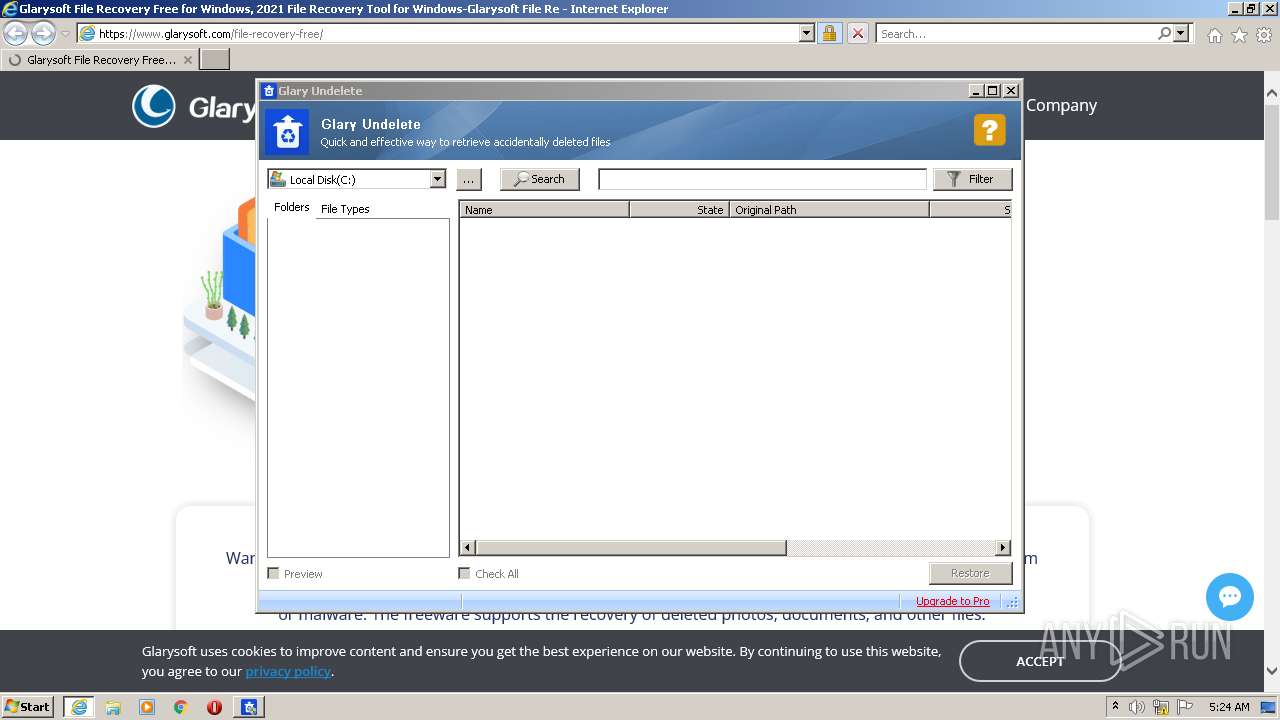Open the IE Home page icon
Screen dimensions: 1280x720
pyautogui.click(x=1214, y=35)
